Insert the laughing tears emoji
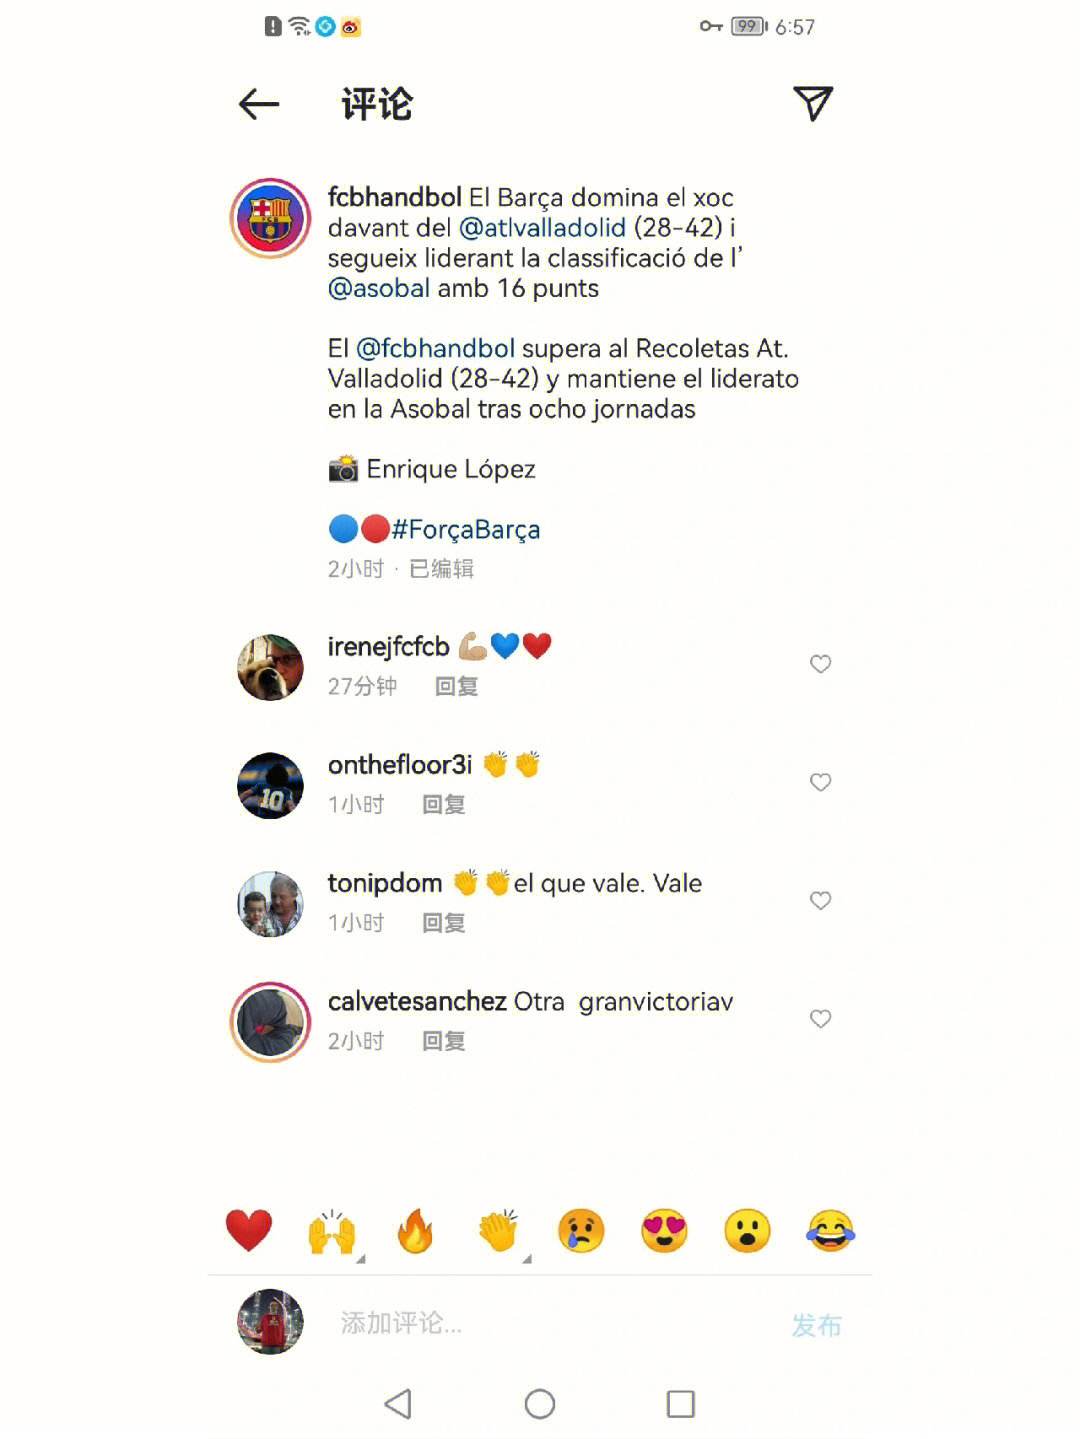Image resolution: width=1080 pixels, height=1439 pixels. [830, 1231]
